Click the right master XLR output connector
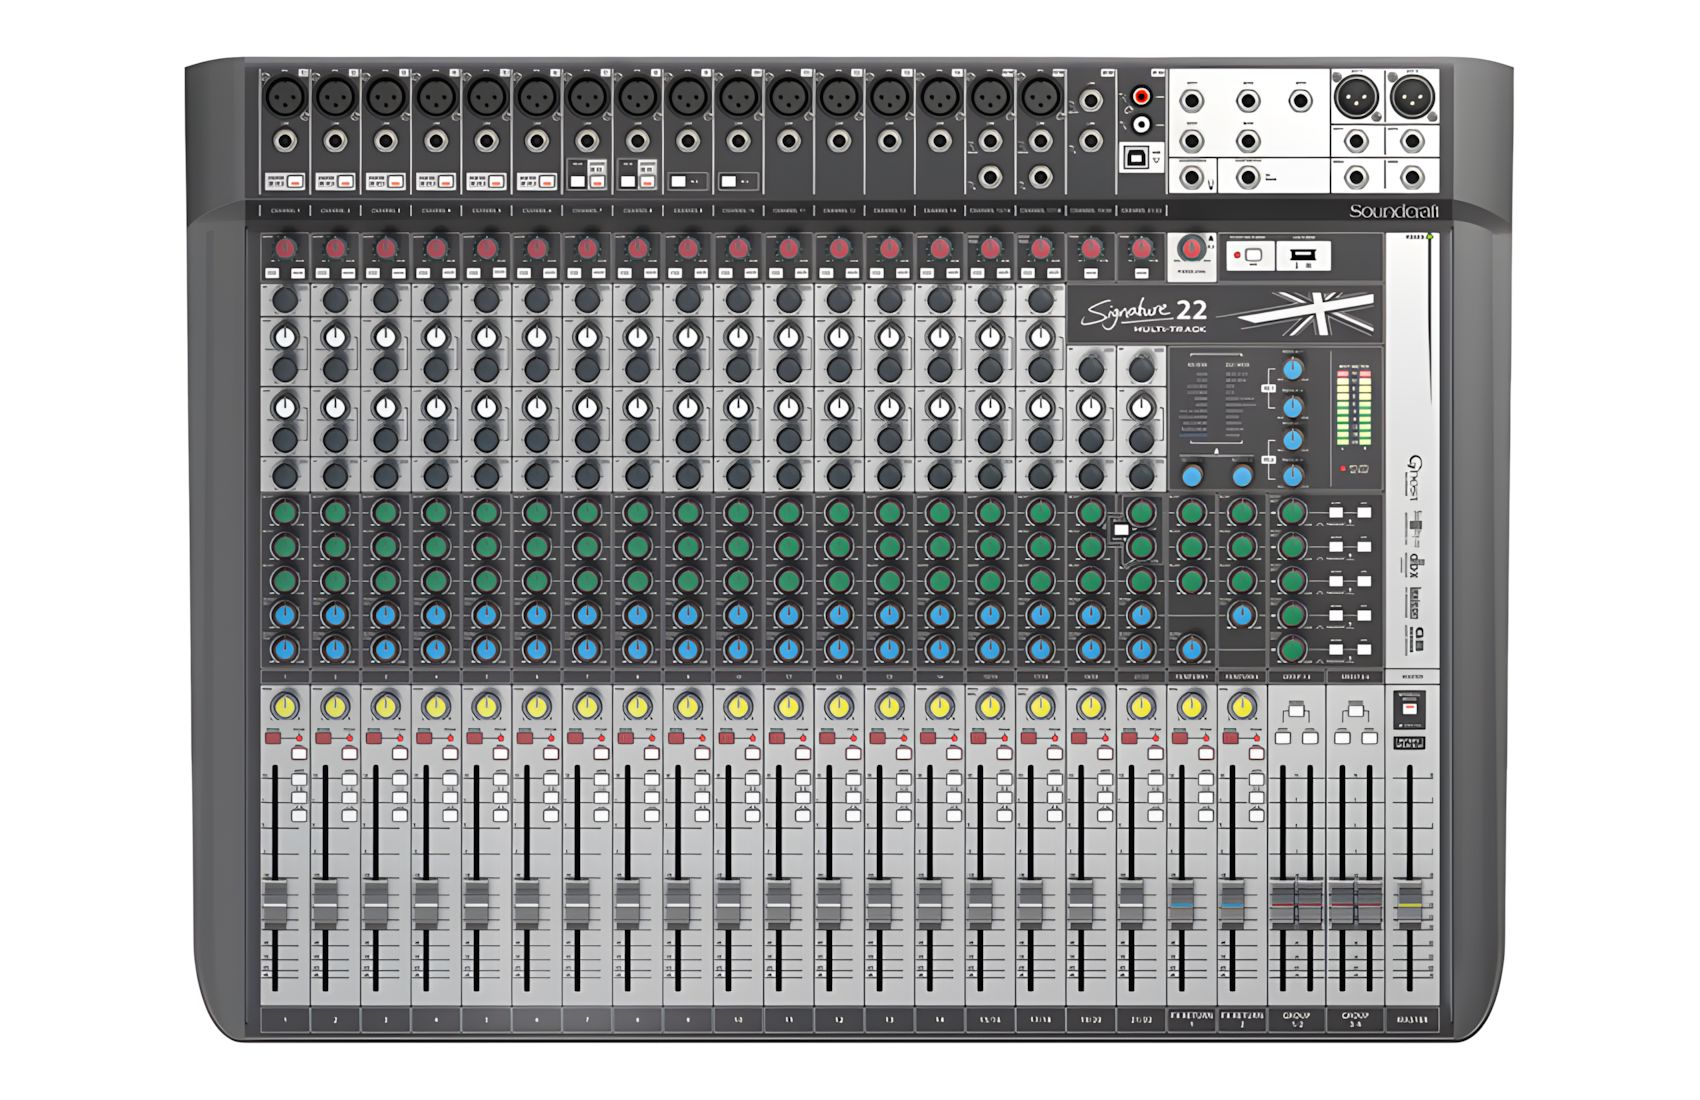Image resolution: width=1700 pixels, height=1100 pixels. click(1412, 98)
